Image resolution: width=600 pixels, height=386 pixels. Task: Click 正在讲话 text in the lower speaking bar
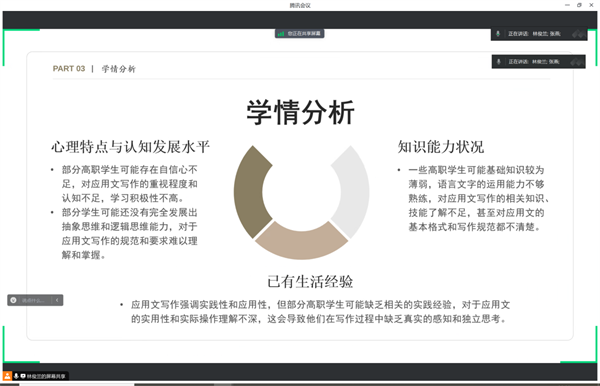(518, 62)
